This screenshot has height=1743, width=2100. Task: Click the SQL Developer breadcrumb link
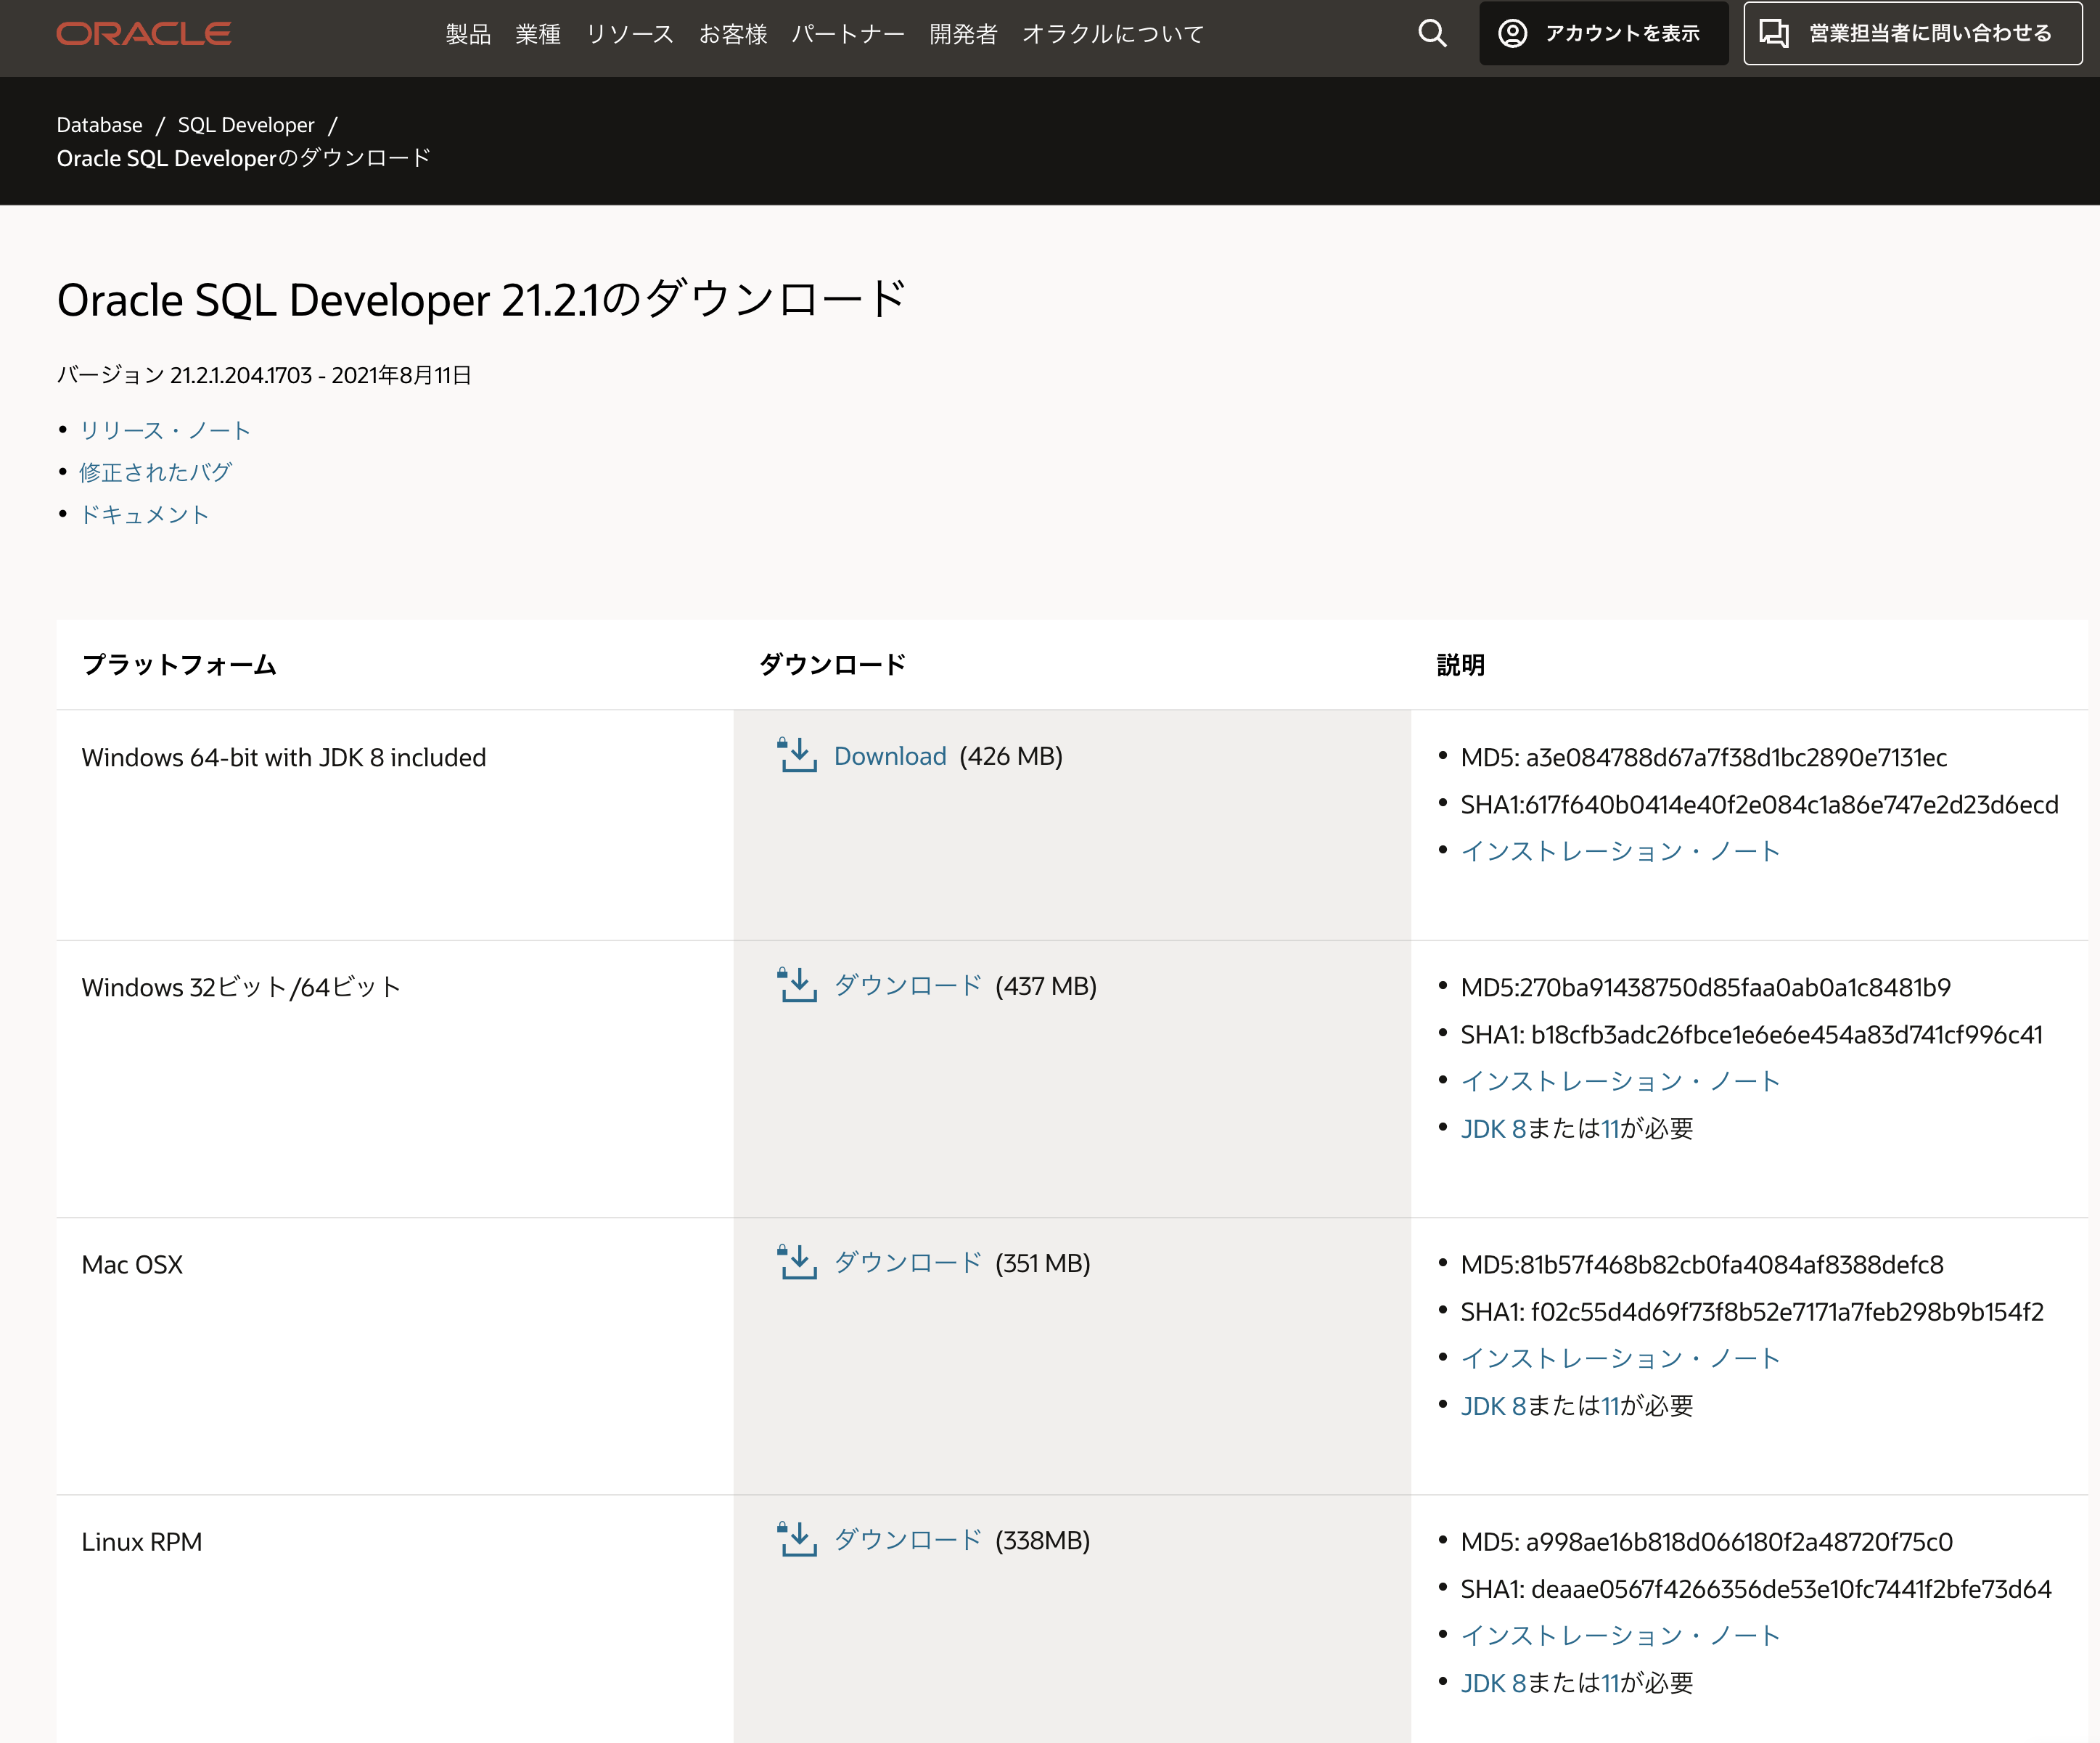[245, 124]
